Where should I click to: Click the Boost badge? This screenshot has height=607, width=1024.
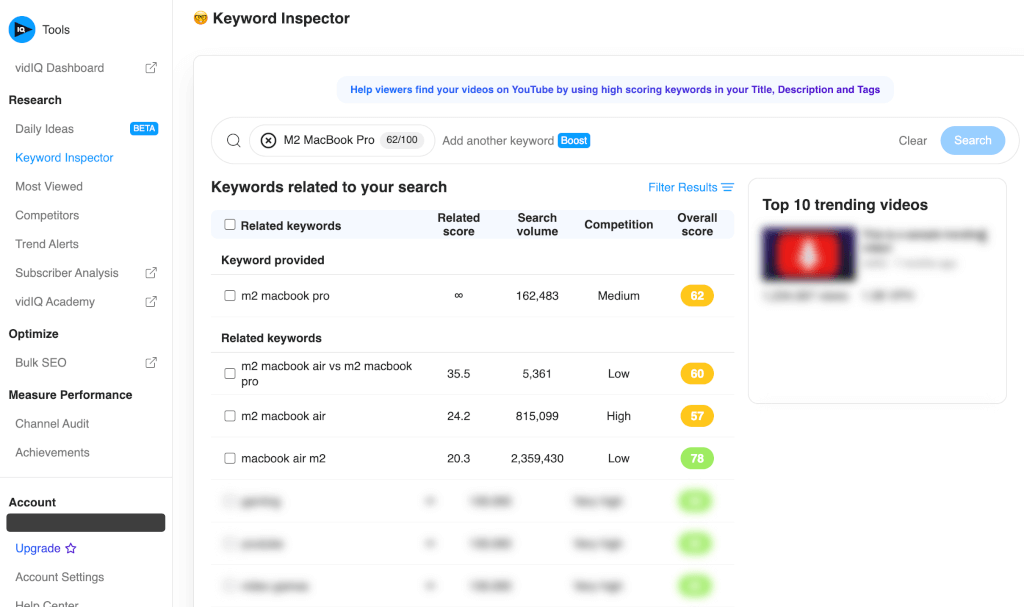click(574, 141)
